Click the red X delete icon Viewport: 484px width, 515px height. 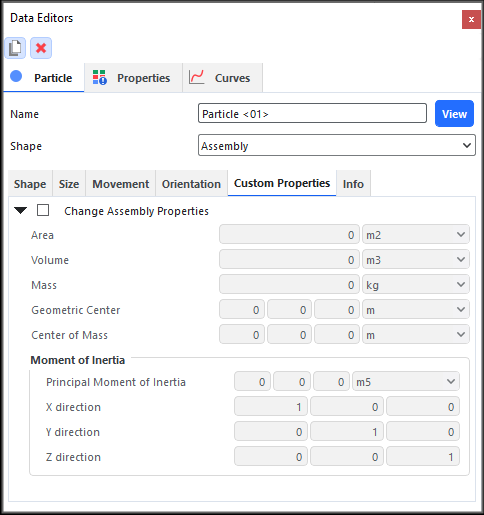[41, 48]
